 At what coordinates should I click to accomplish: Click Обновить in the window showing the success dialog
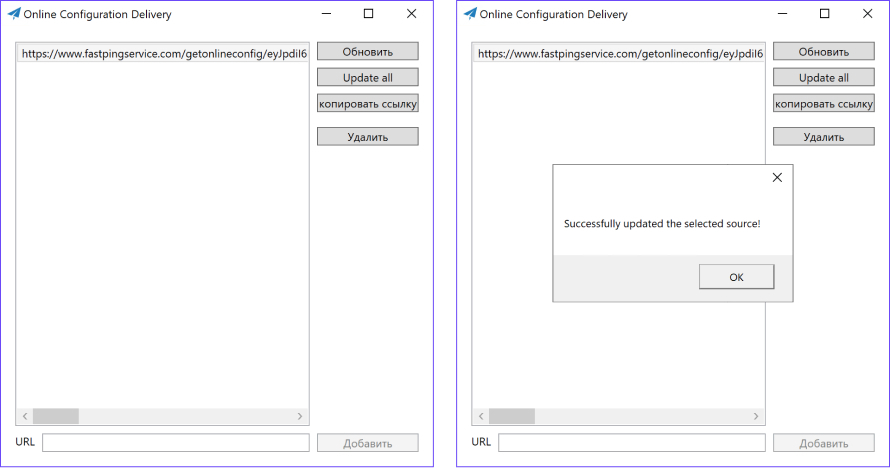824,52
